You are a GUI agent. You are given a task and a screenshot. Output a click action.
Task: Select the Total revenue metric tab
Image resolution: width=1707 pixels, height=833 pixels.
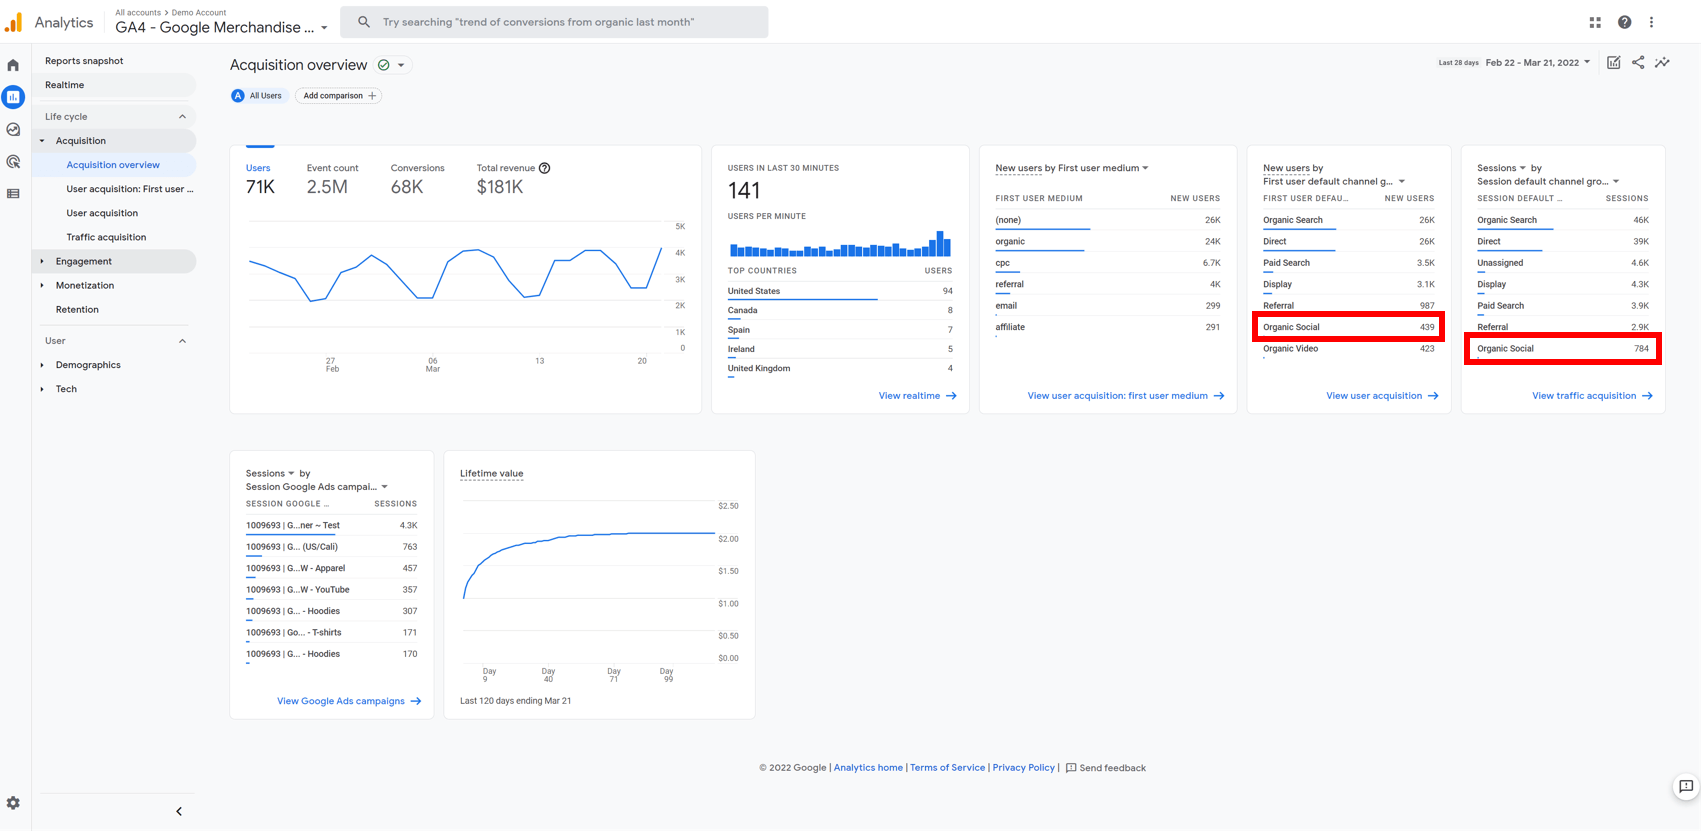point(513,180)
